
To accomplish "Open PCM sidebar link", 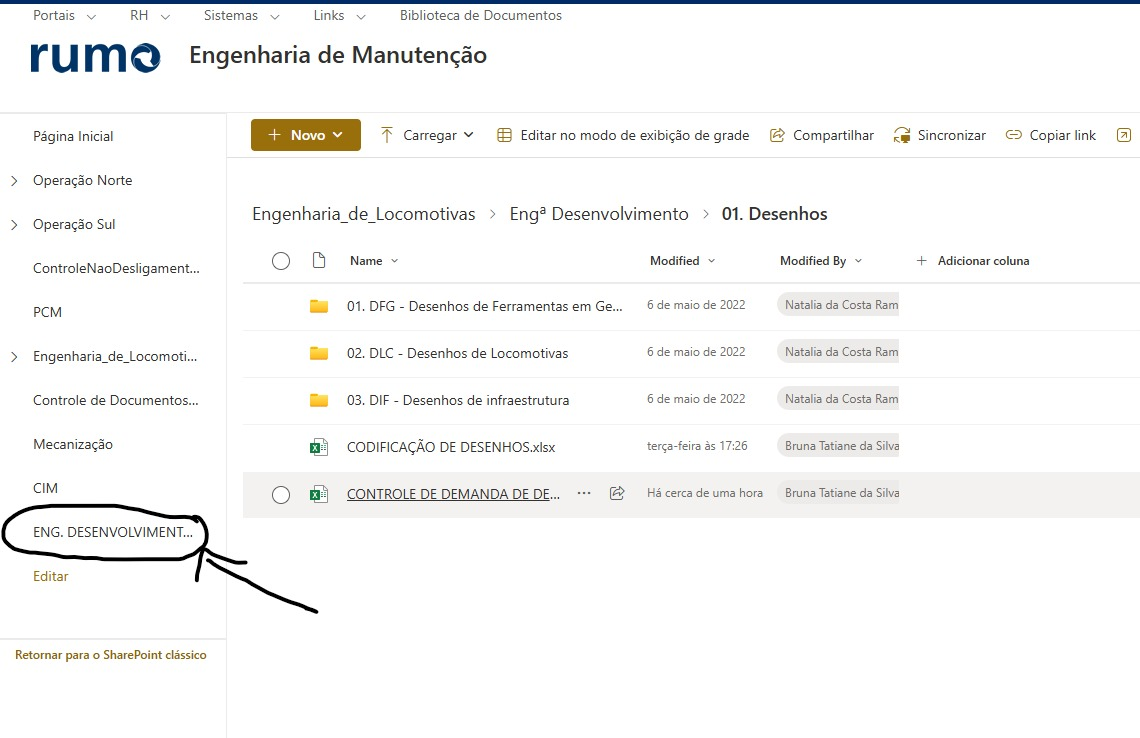I will click(47, 312).
